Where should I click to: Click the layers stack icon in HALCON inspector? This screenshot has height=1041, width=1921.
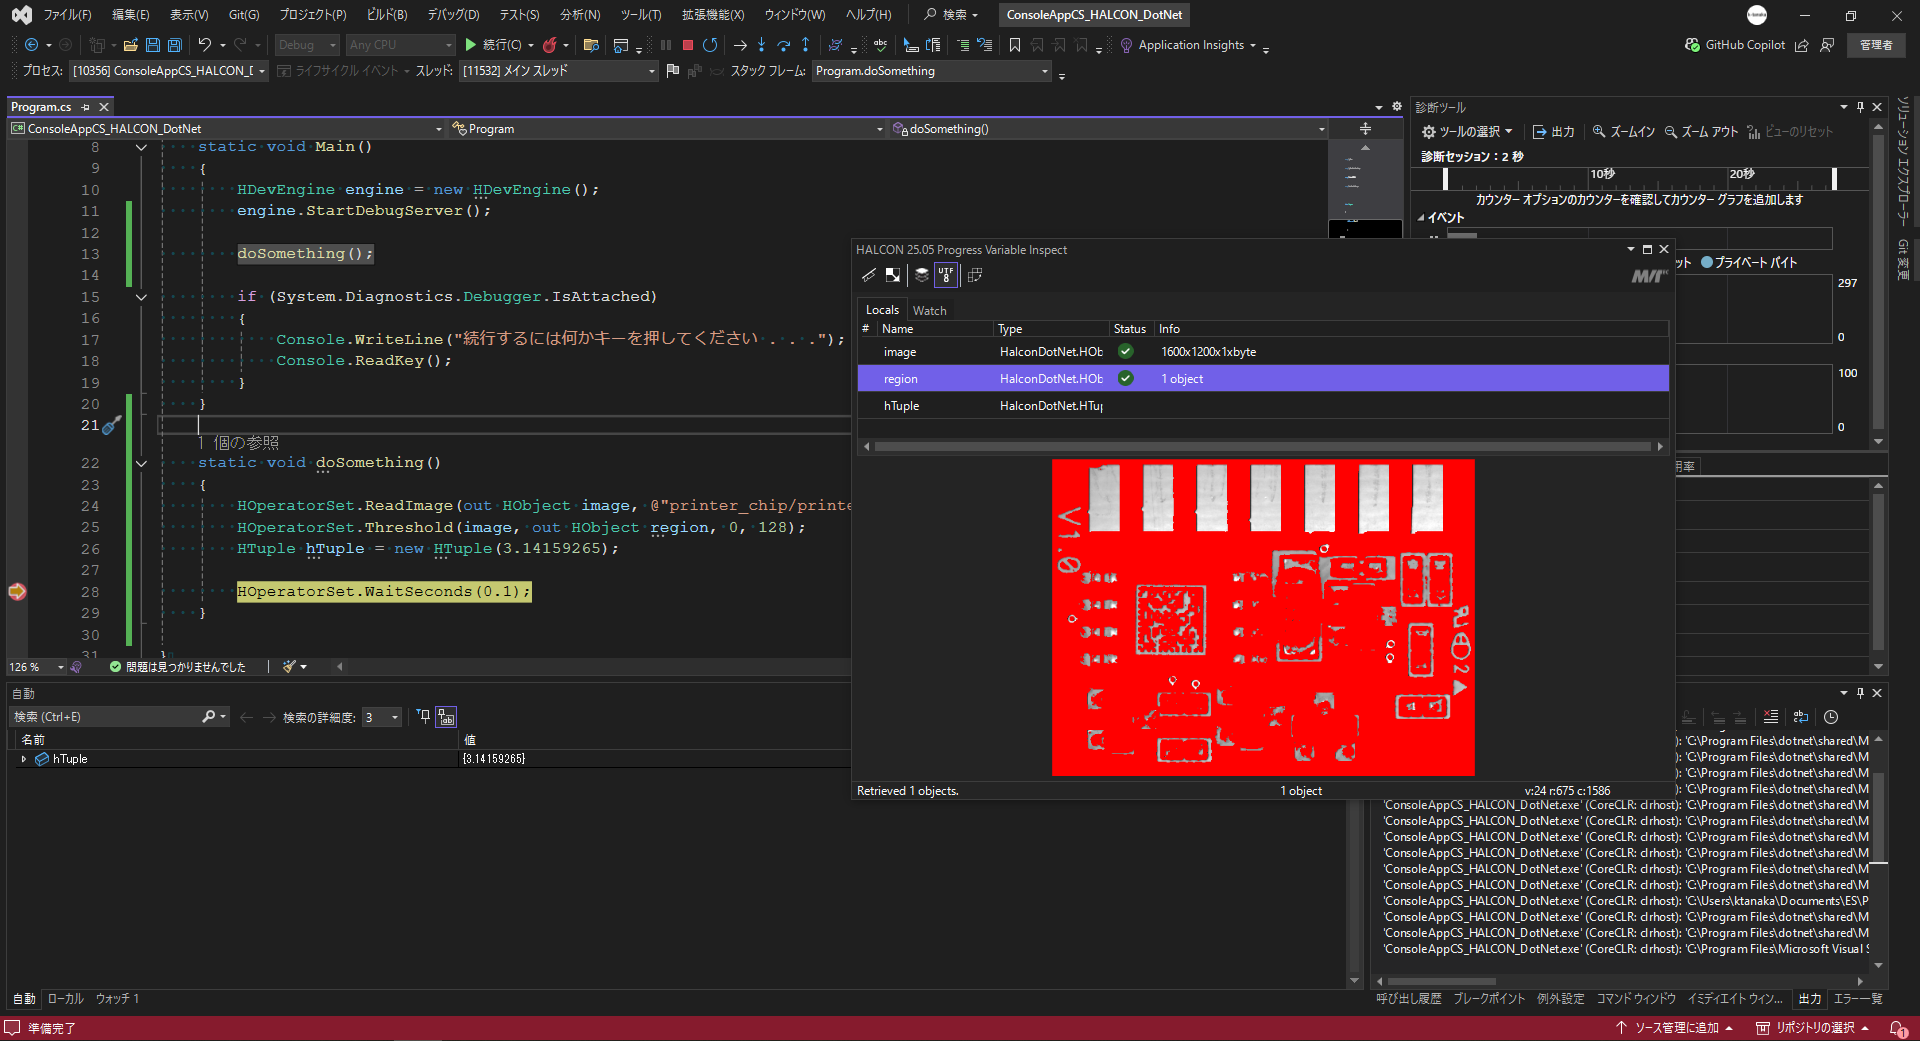pos(922,275)
